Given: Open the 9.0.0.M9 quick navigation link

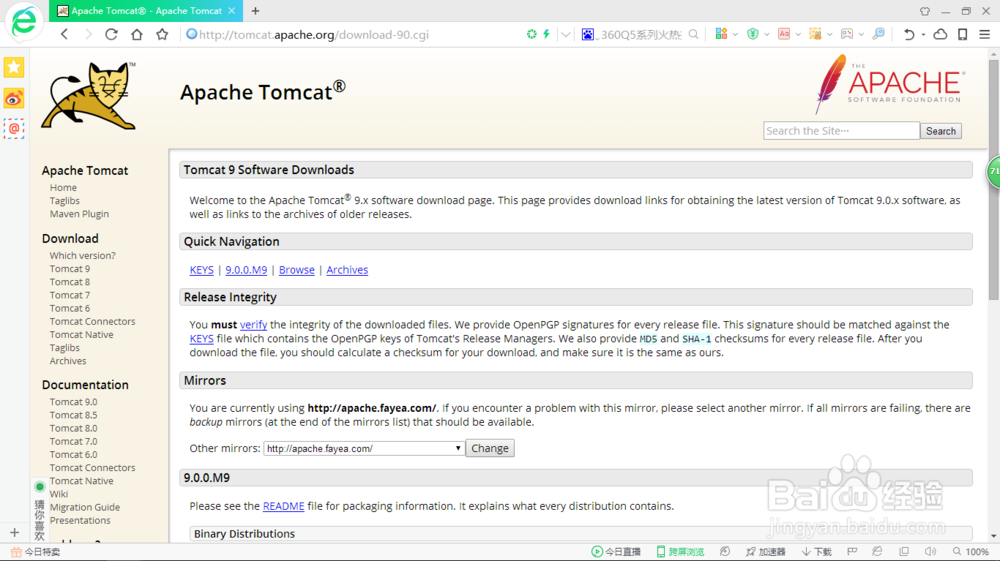Looking at the screenshot, I should tap(246, 270).
